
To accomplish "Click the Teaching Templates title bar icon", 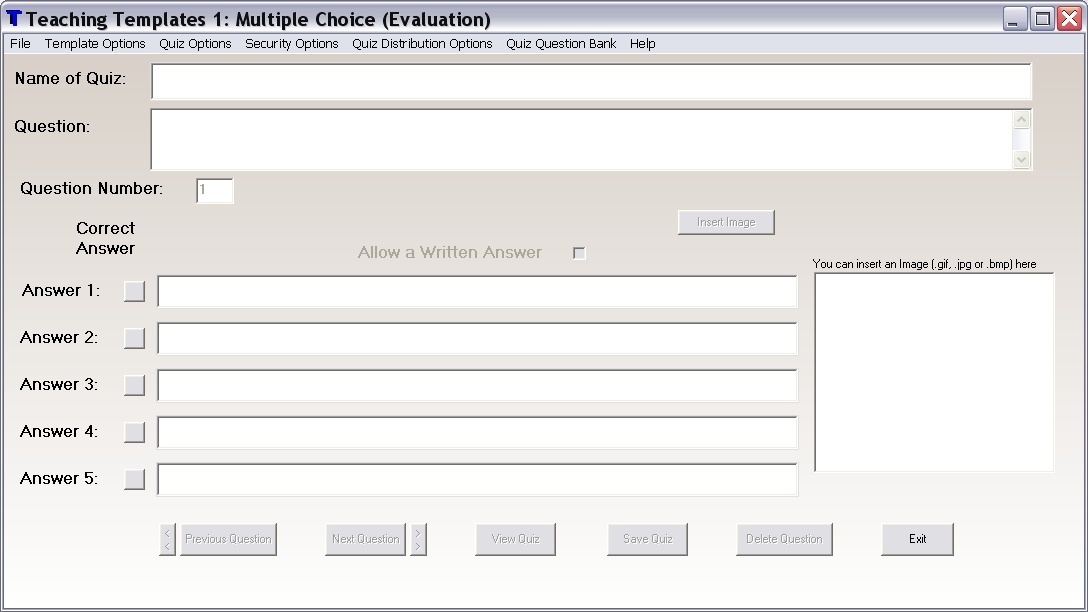I will point(14,19).
